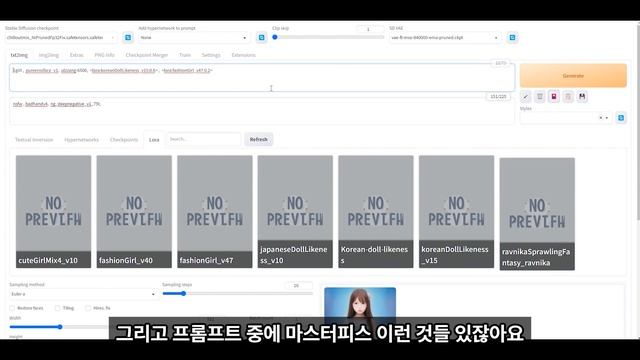Click into the negative prompt text box
Screen dimensions: 640x360
click(x=262, y=111)
